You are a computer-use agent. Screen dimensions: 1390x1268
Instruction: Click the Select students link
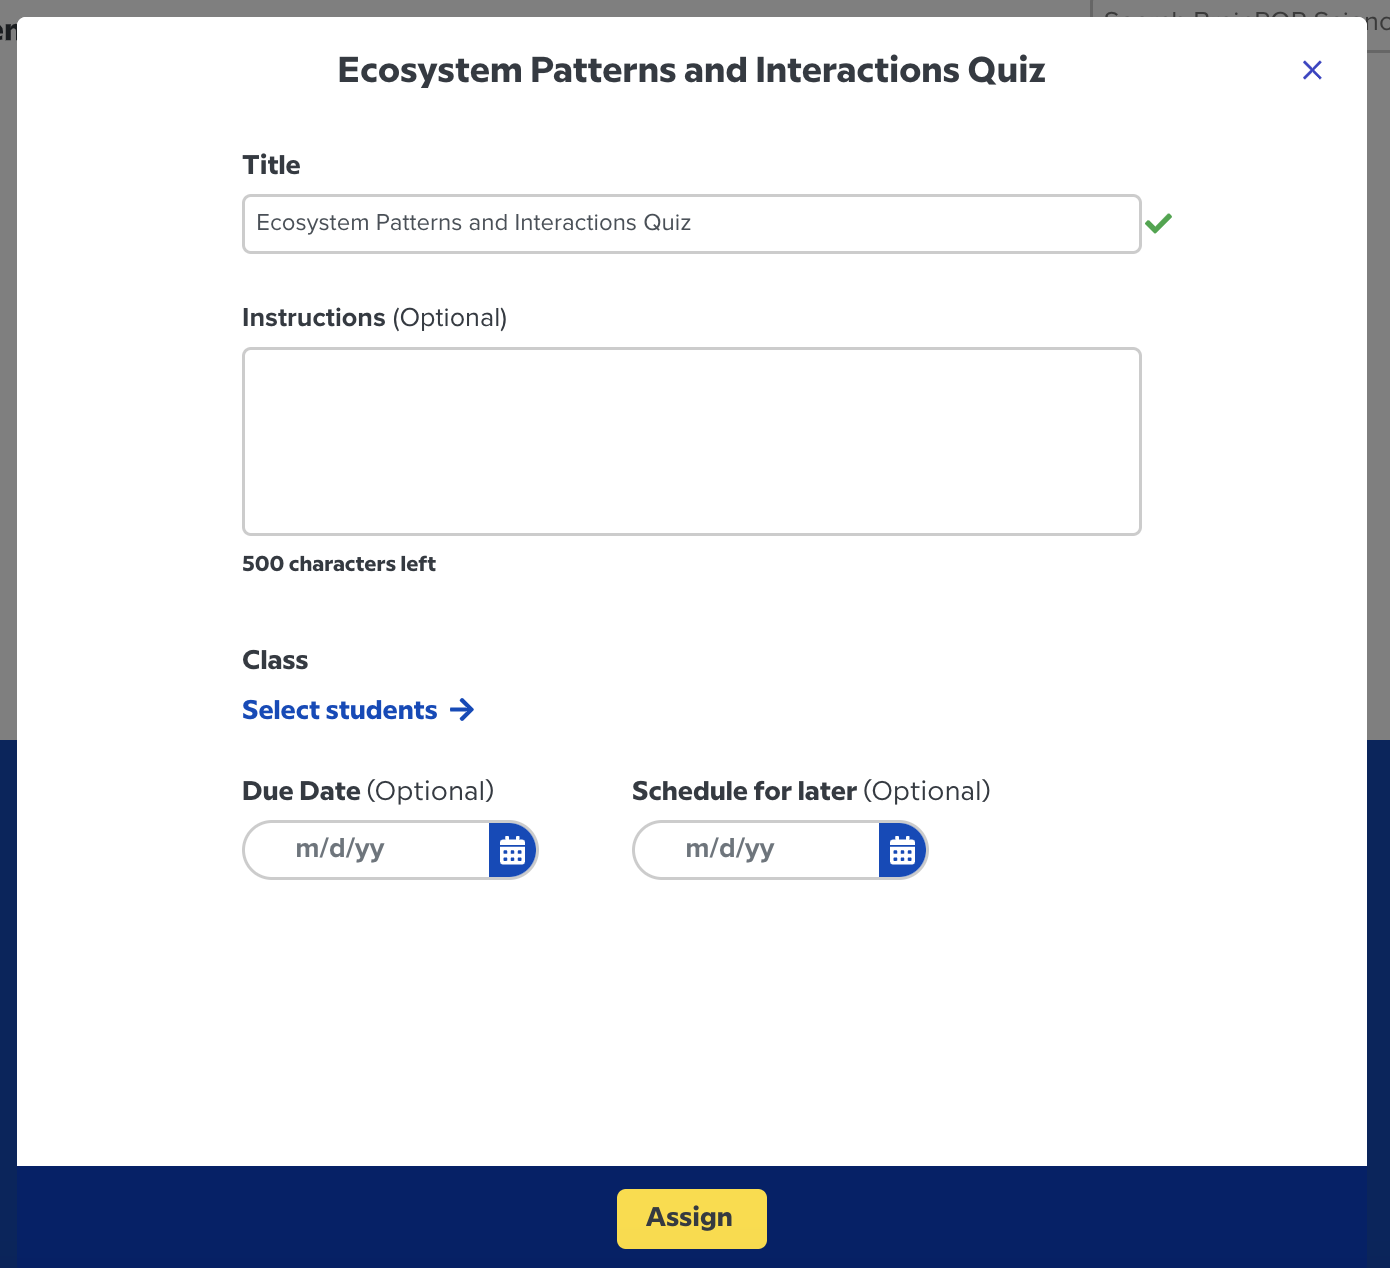(340, 710)
